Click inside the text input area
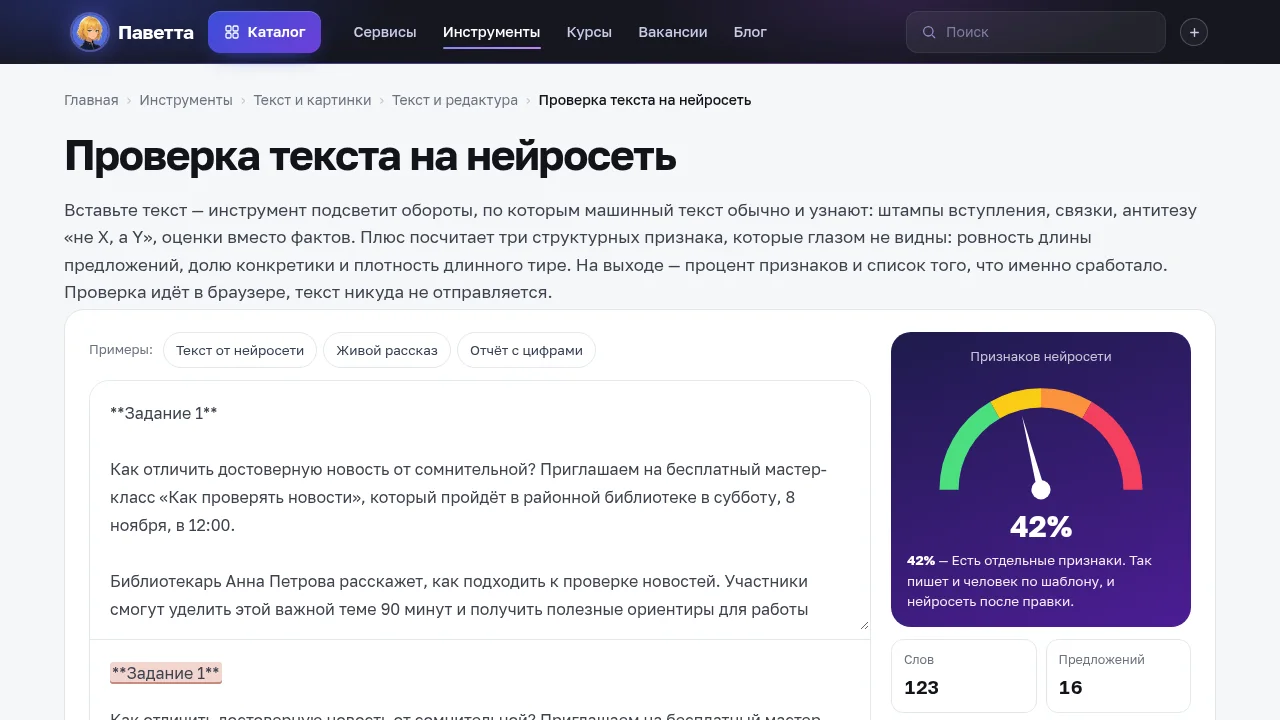The width and height of the screenshot is (1280, 720). point(480,510)
